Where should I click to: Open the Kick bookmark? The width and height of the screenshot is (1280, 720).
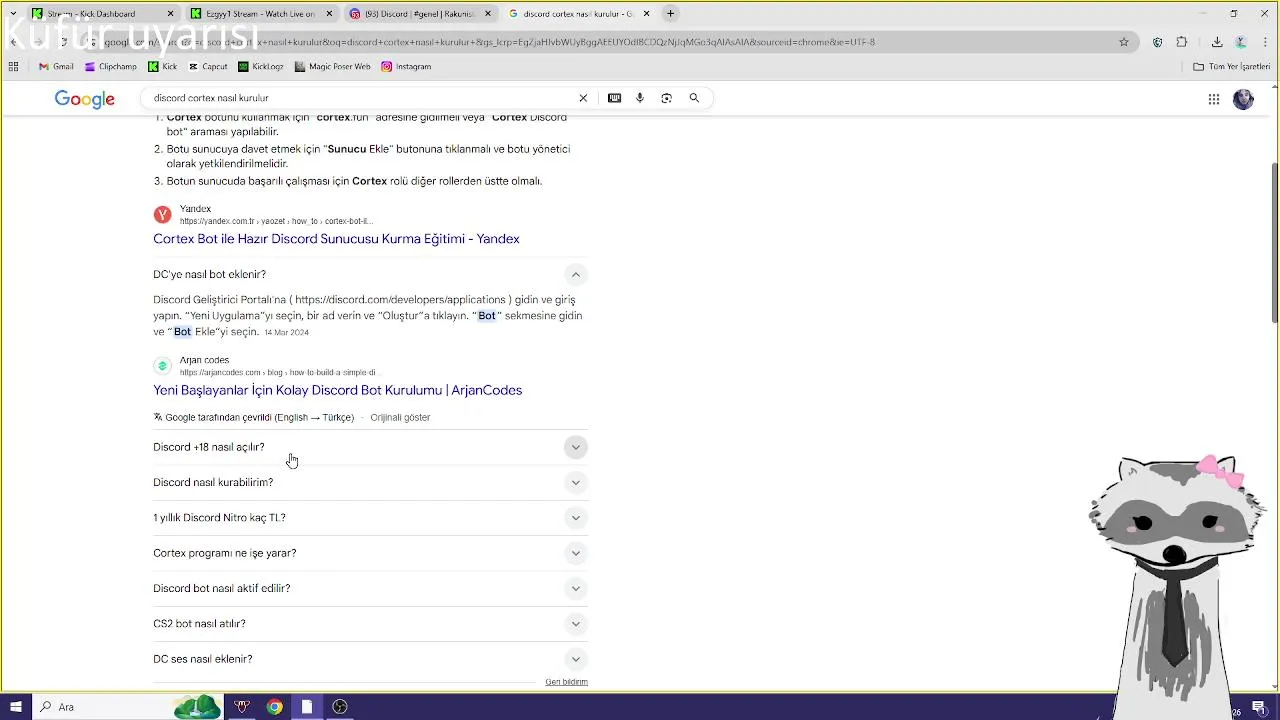click(x=163, y=67)
